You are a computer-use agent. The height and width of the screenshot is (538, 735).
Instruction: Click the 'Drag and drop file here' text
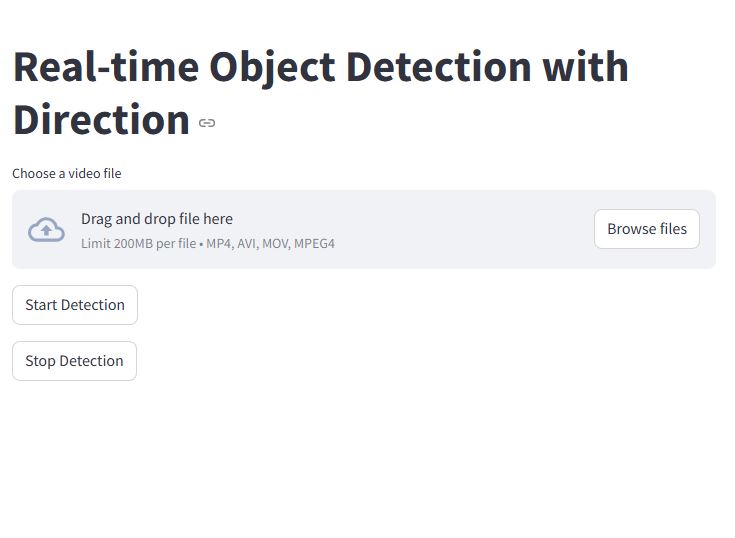(x=157, y=219)
